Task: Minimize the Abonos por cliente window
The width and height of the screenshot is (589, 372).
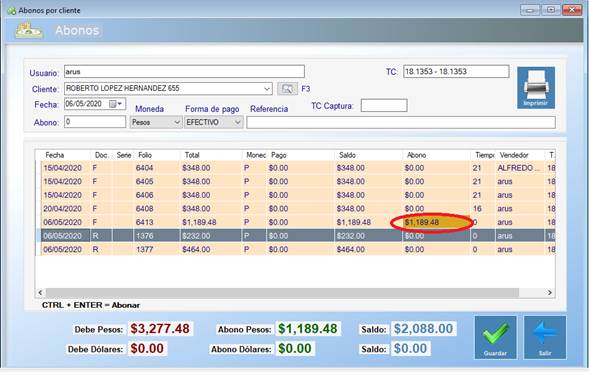Action: click(x=530, y=10)
